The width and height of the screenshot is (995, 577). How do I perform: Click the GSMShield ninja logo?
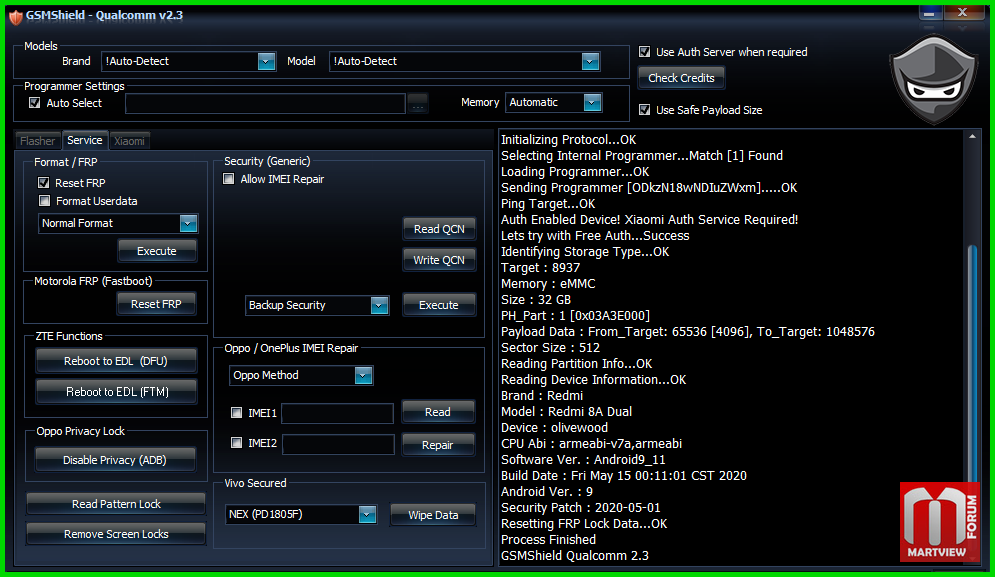click(x=933, y=80)
